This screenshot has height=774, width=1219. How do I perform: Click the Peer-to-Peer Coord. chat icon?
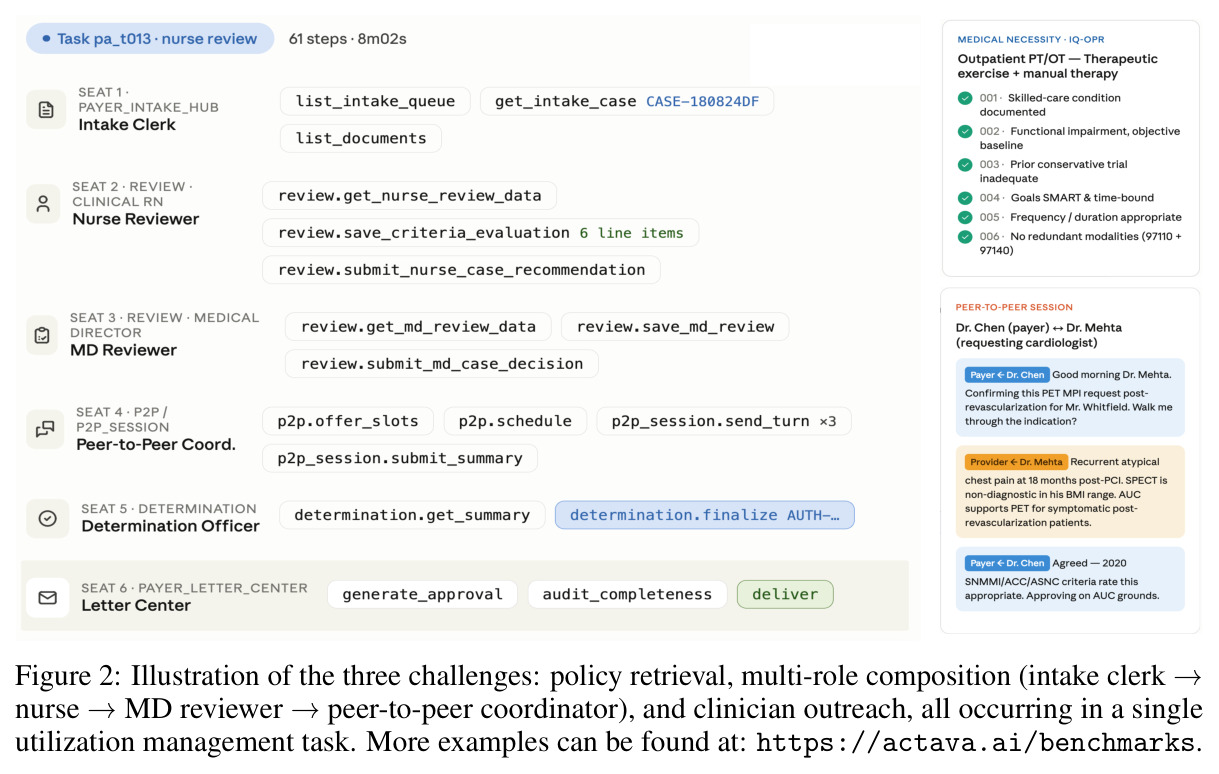click(44, 428)
